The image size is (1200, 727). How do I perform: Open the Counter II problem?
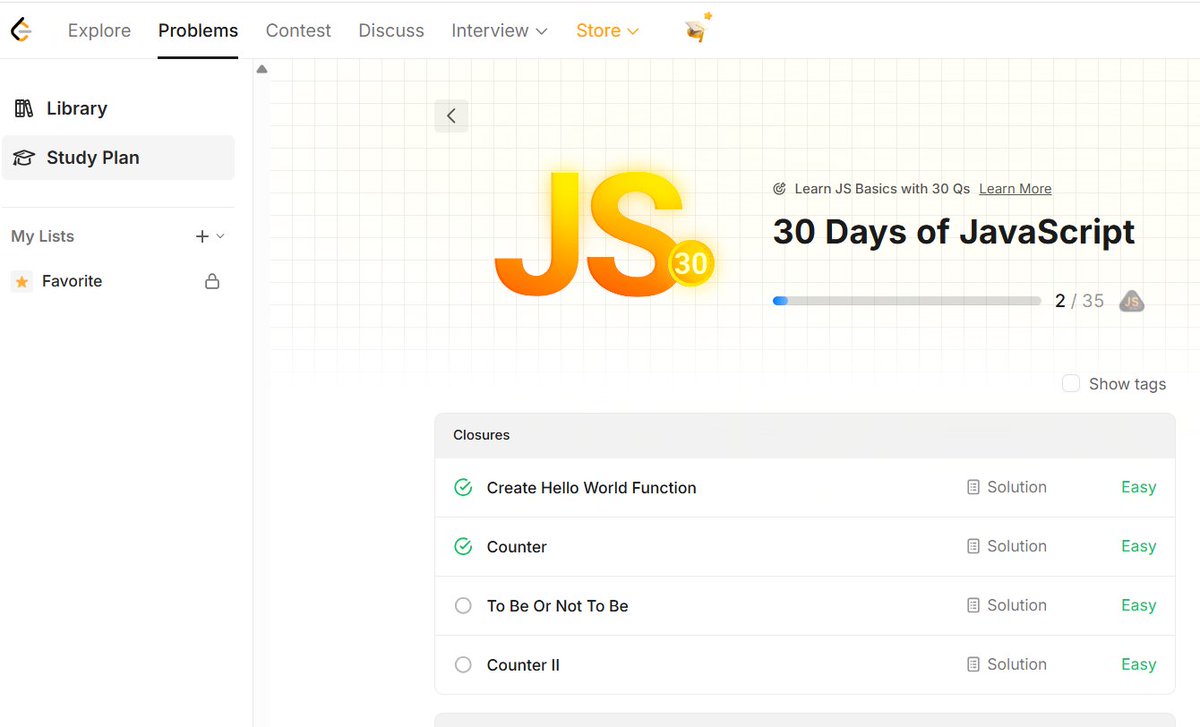[523, 665]
